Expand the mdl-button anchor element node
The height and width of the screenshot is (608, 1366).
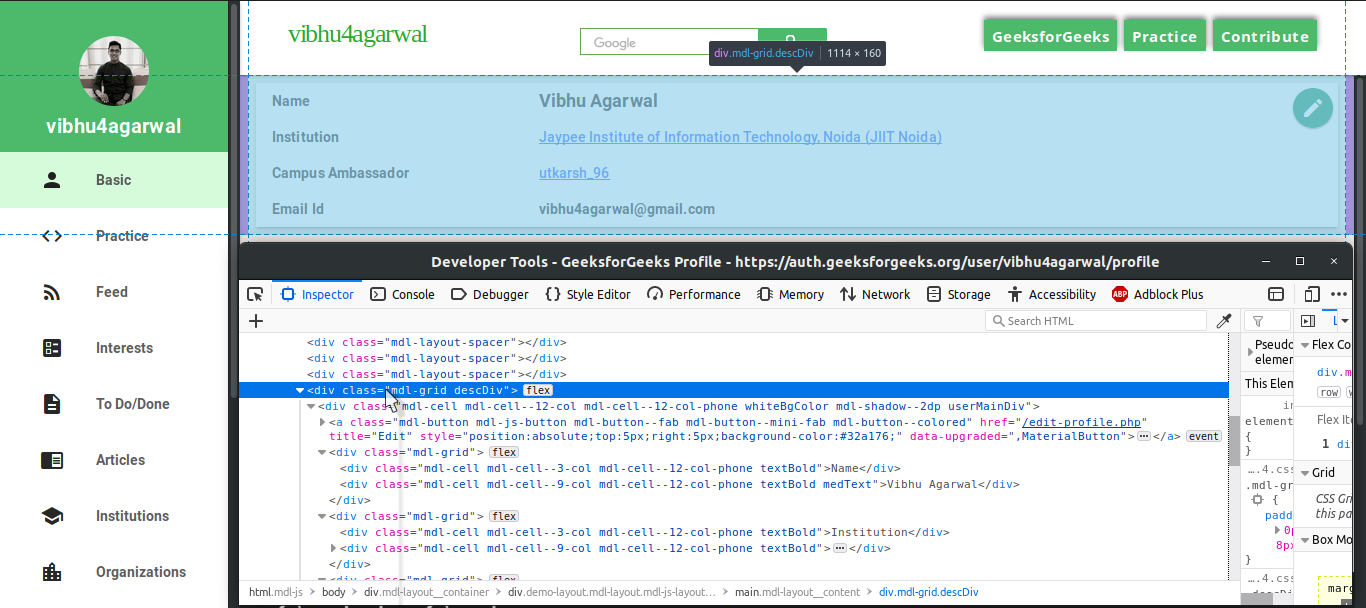point(322,422)
